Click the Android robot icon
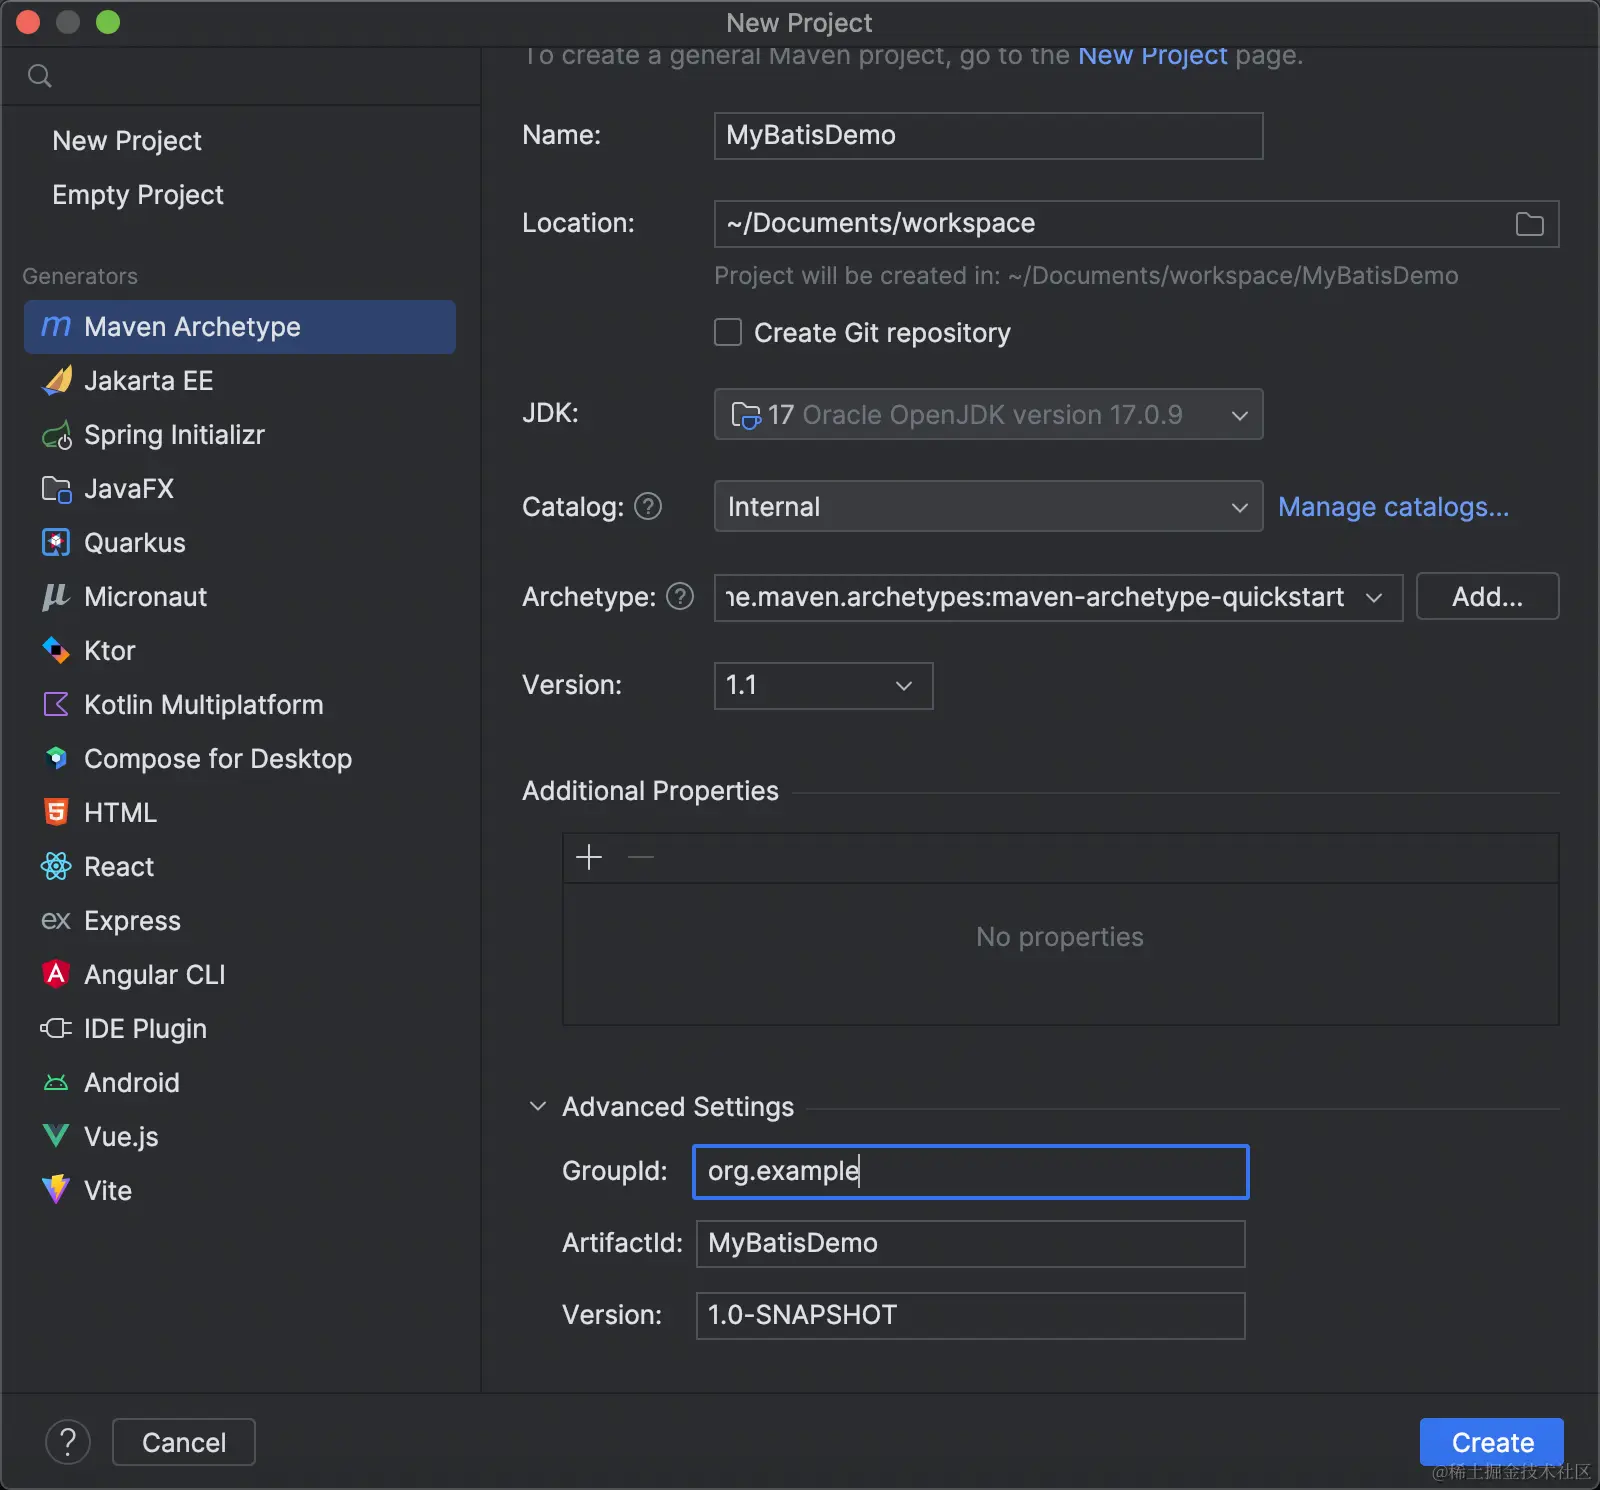This screenshot has height=1490, width=1600. coord(57,1083)
